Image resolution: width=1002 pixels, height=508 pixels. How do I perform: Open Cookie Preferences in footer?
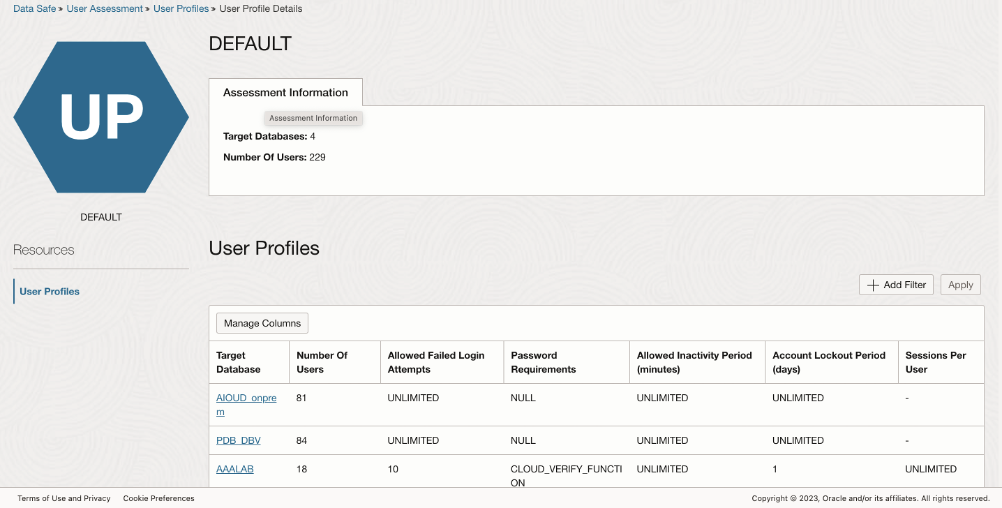point(158,498)
